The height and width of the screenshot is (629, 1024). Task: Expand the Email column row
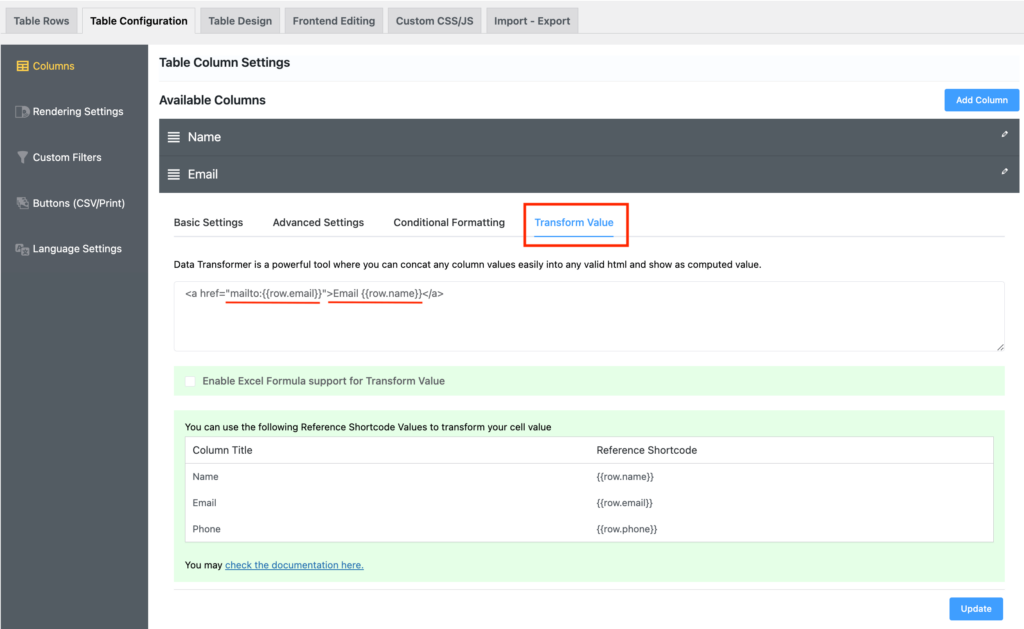click(x=588, y=174)
